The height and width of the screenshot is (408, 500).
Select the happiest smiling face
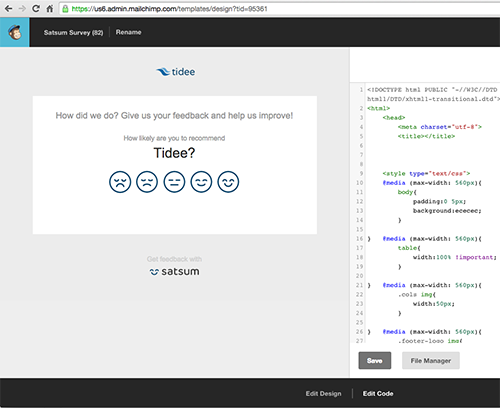click(x=228, y=182)
